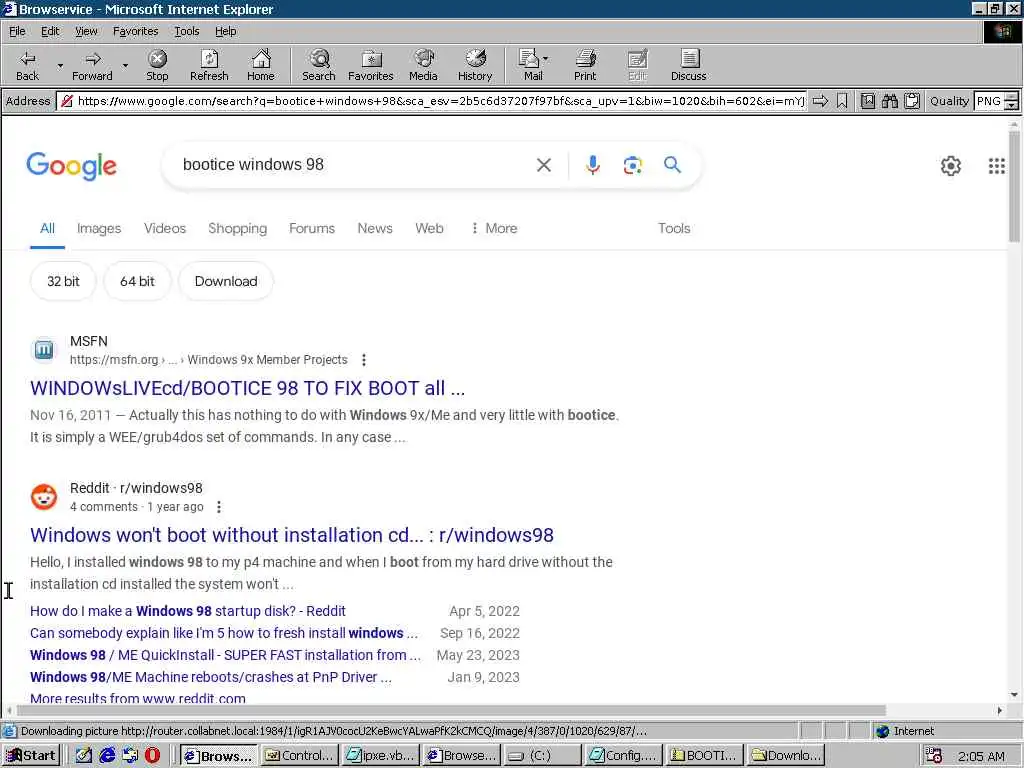
Task: Print the page using toolbar
Action: tap(585, 65)
